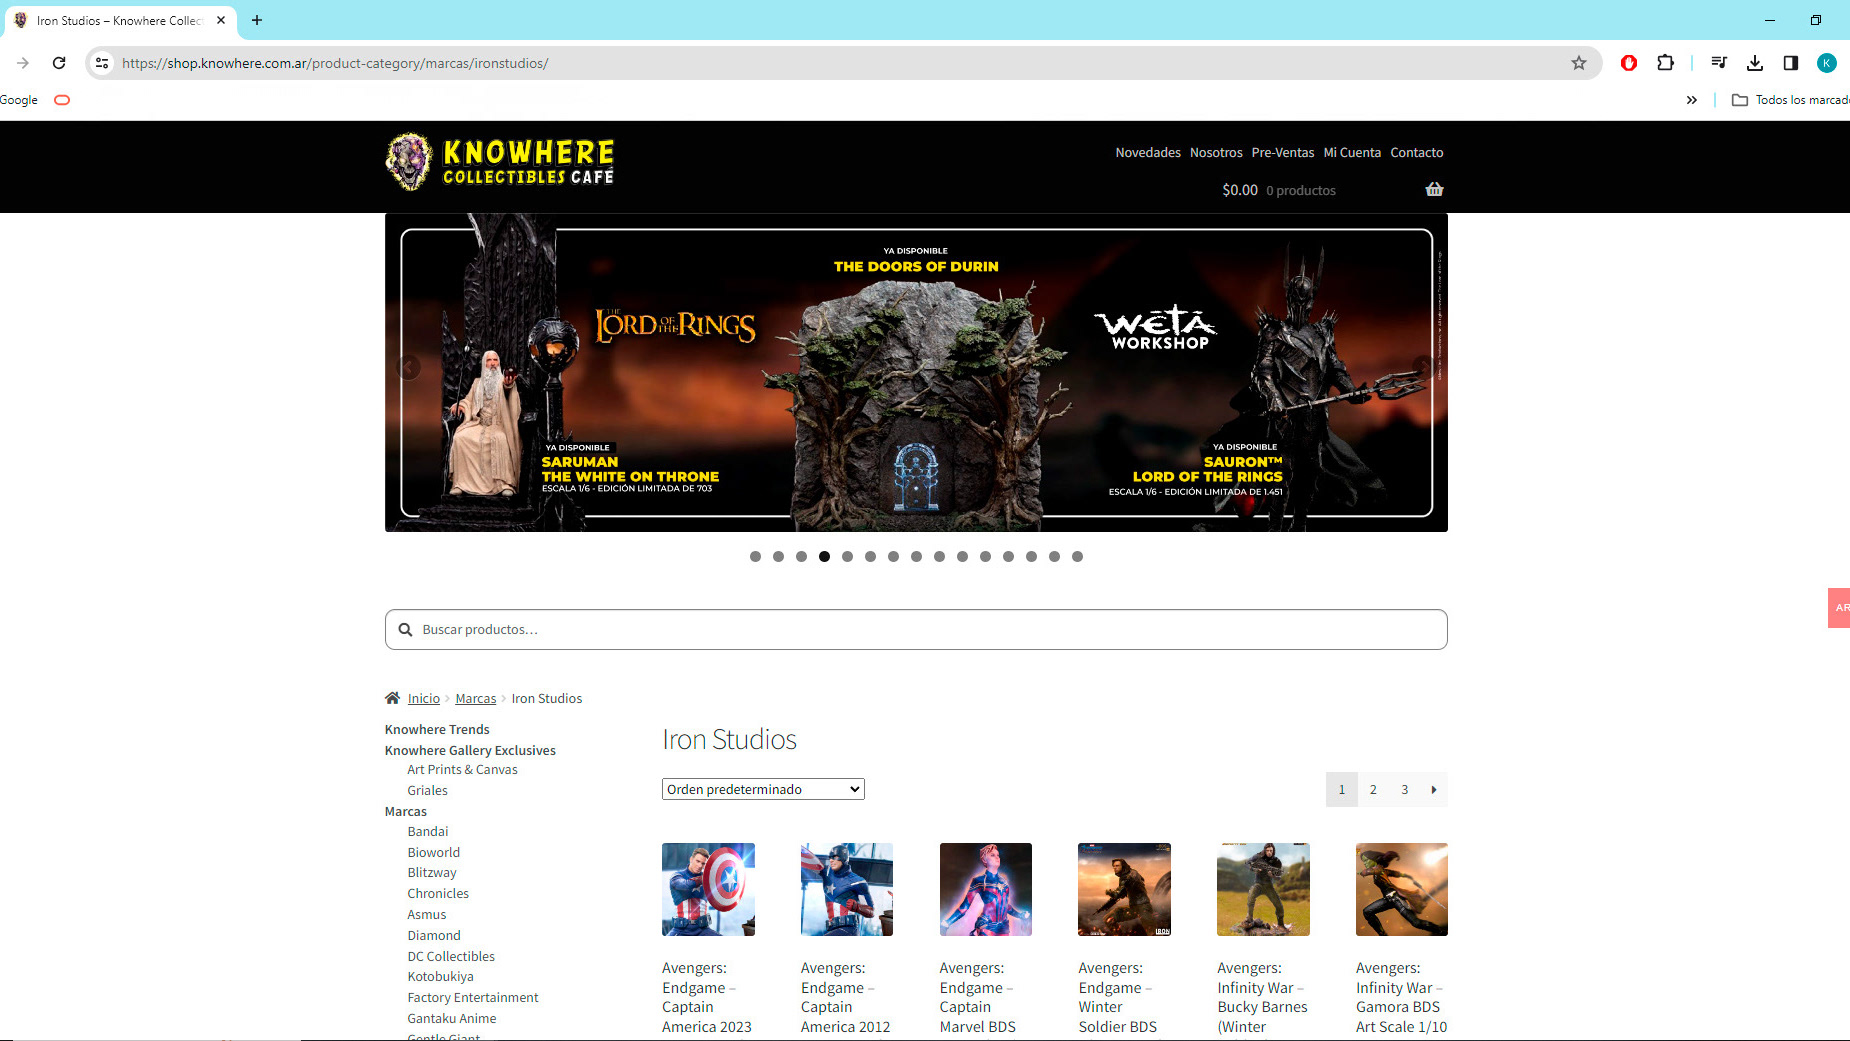The height and width of the screenshot is (1041, 1850).
Task: Open Chronicles brand link
Action: pyautogui.click(x=438, y=893)
